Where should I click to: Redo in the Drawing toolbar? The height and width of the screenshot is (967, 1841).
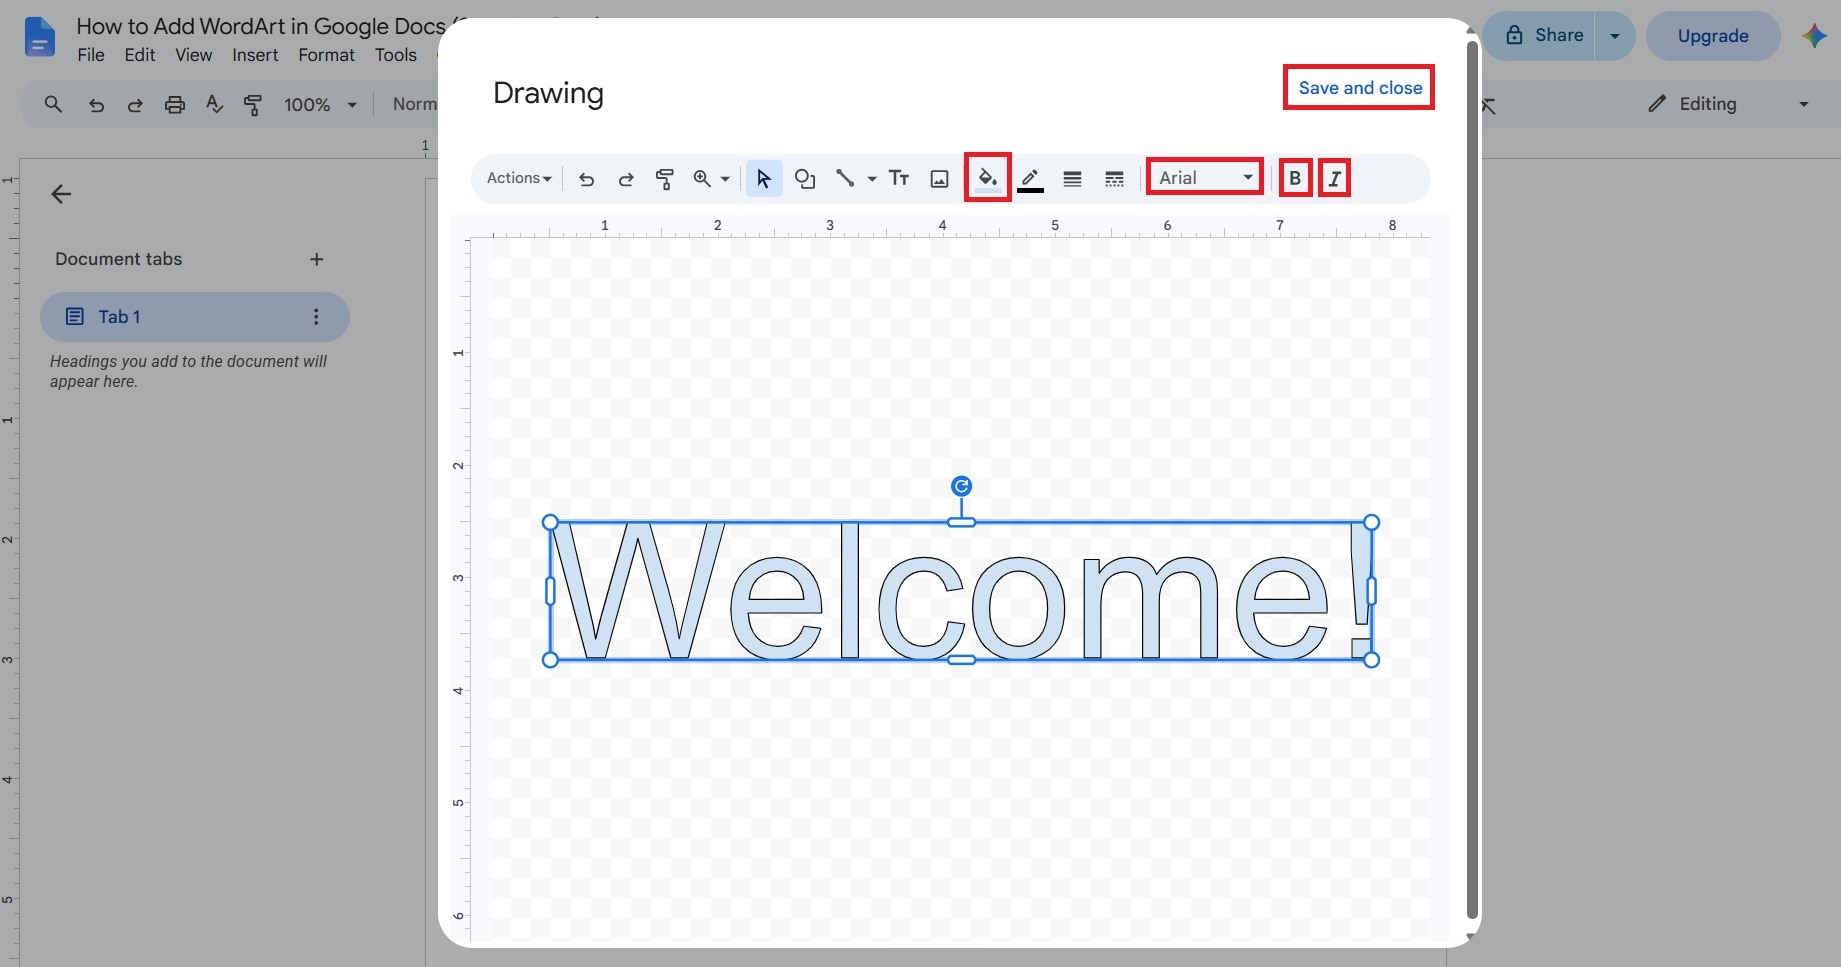(626, 179)
